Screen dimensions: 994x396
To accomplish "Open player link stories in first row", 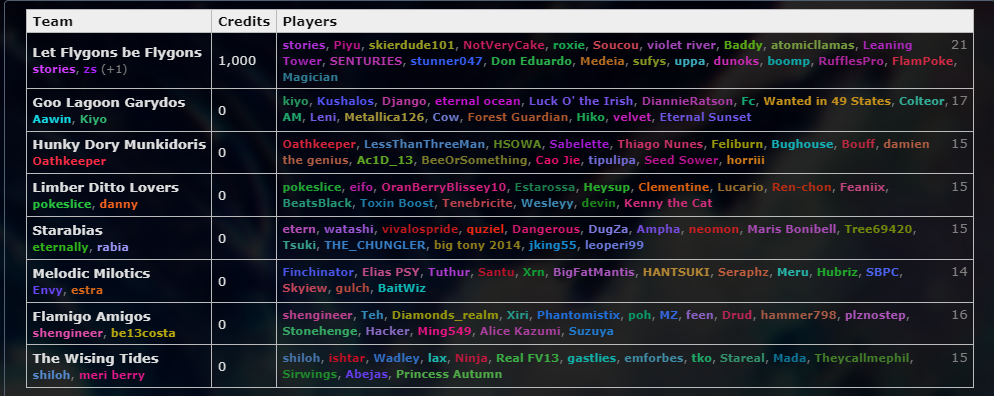I will (304, 45).
